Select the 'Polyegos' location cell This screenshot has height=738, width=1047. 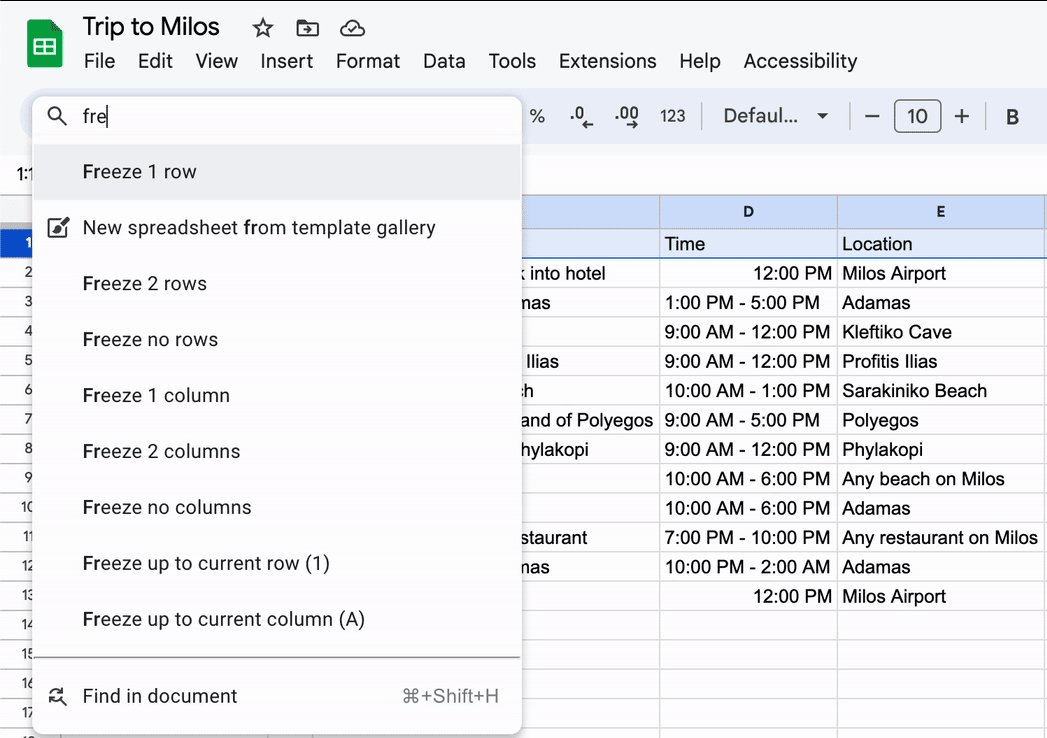941,420
